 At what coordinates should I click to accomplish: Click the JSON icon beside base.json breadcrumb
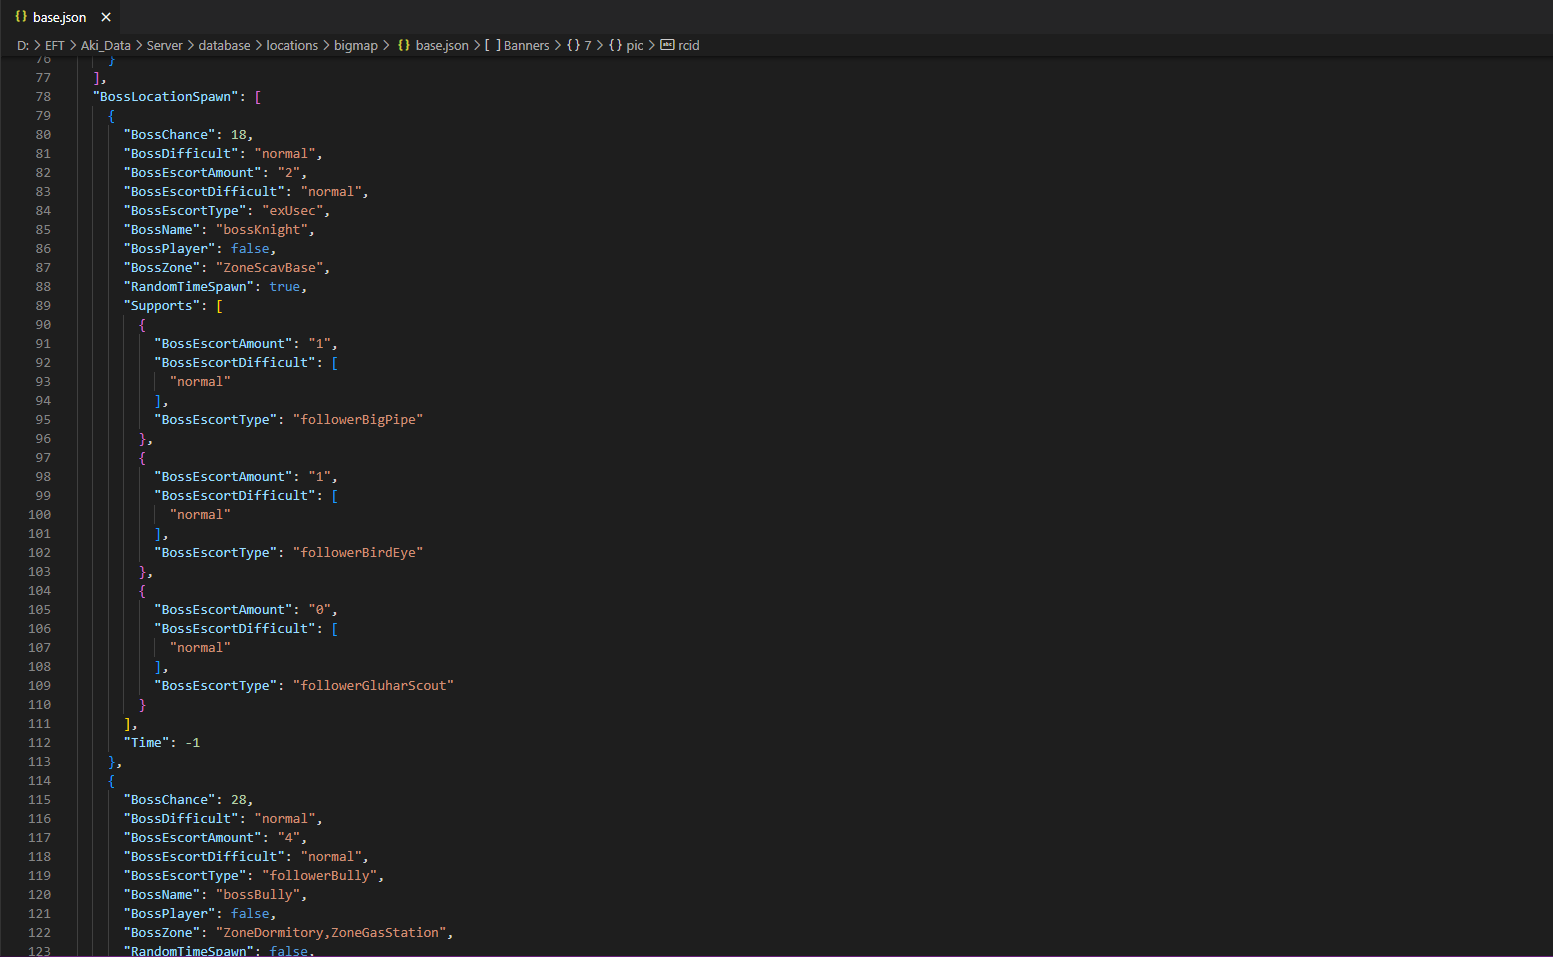404,45
